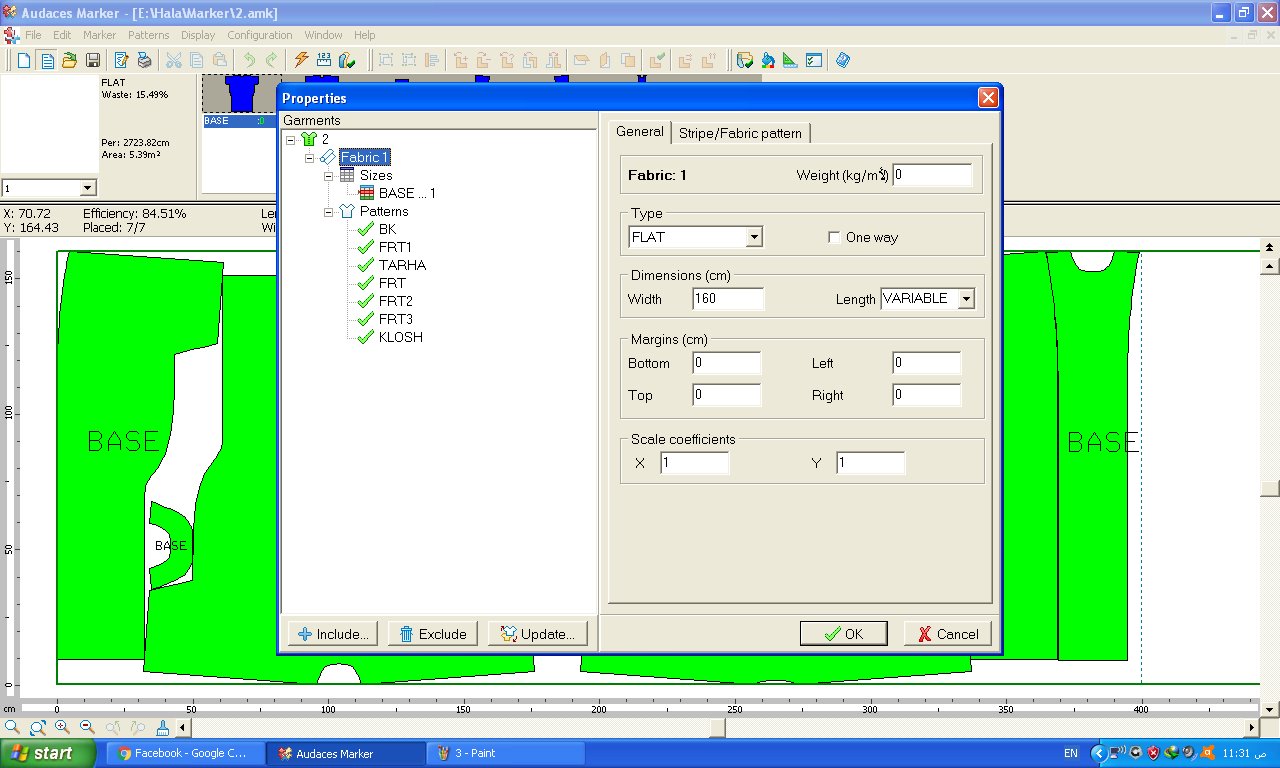
Task: Click the brush refresh icon near zoom tools
Action: [162, 728]
